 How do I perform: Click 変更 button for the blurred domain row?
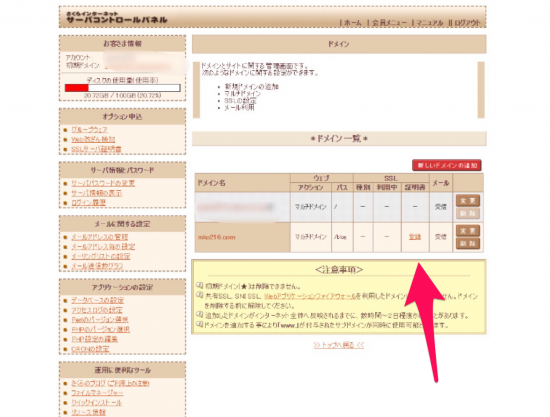468,201
